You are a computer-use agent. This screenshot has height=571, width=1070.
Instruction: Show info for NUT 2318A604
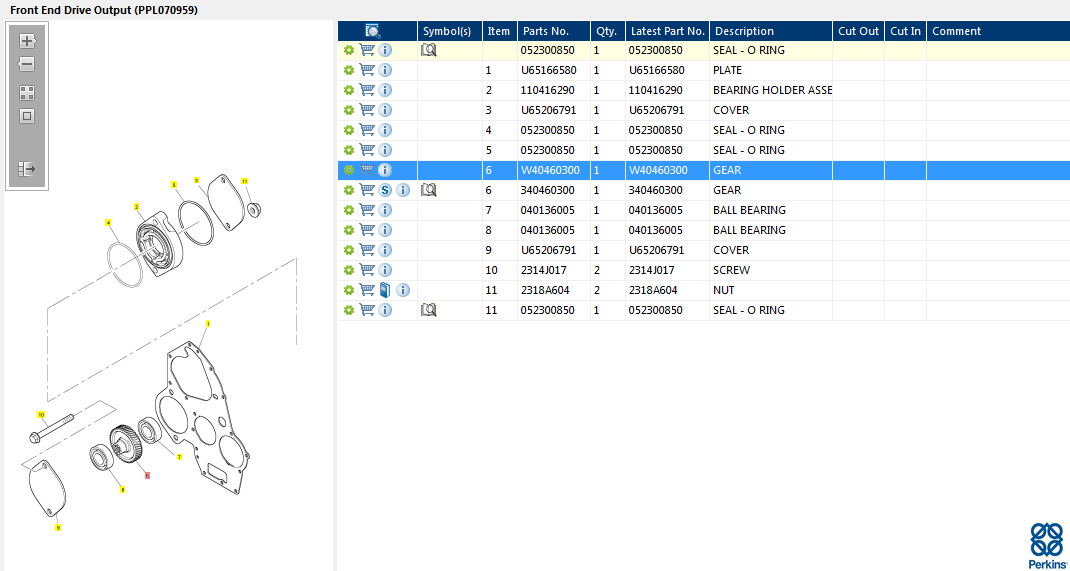tap(403, 290)
